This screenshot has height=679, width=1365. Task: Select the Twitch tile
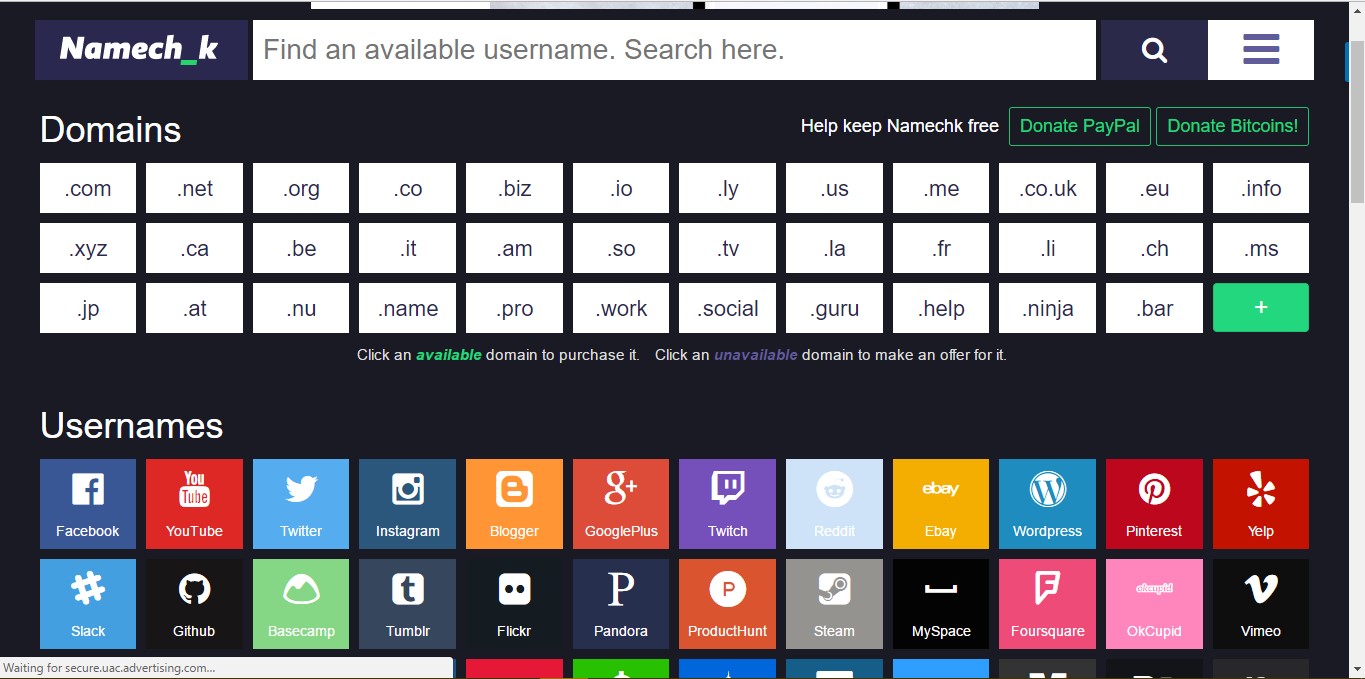pos(727,504)
